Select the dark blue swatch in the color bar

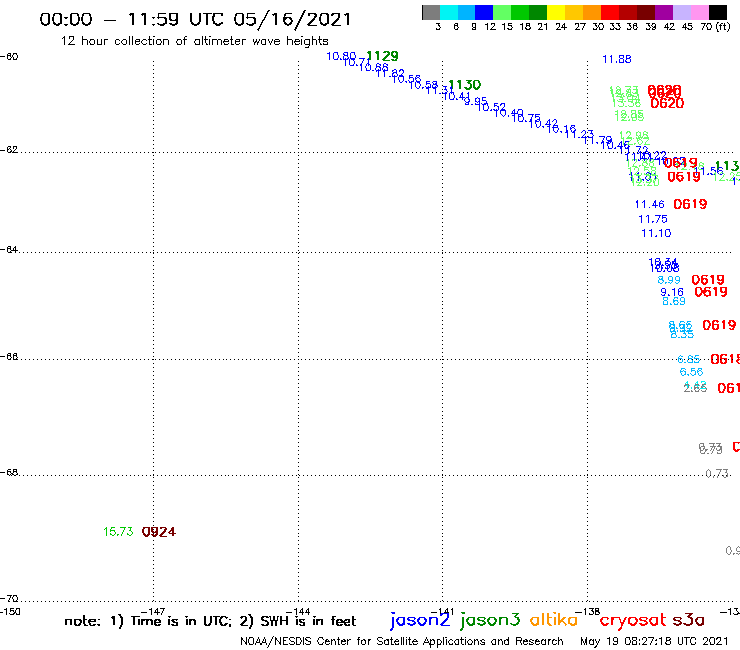[484, 12]
